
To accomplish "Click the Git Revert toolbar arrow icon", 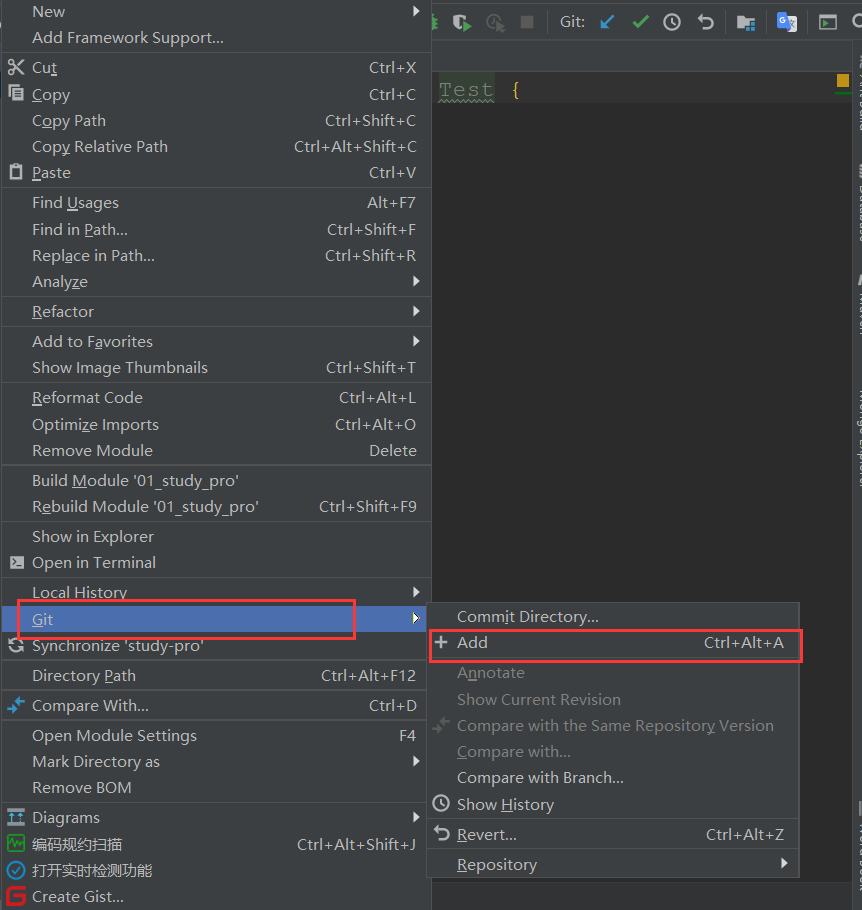I will coord(705,22).
